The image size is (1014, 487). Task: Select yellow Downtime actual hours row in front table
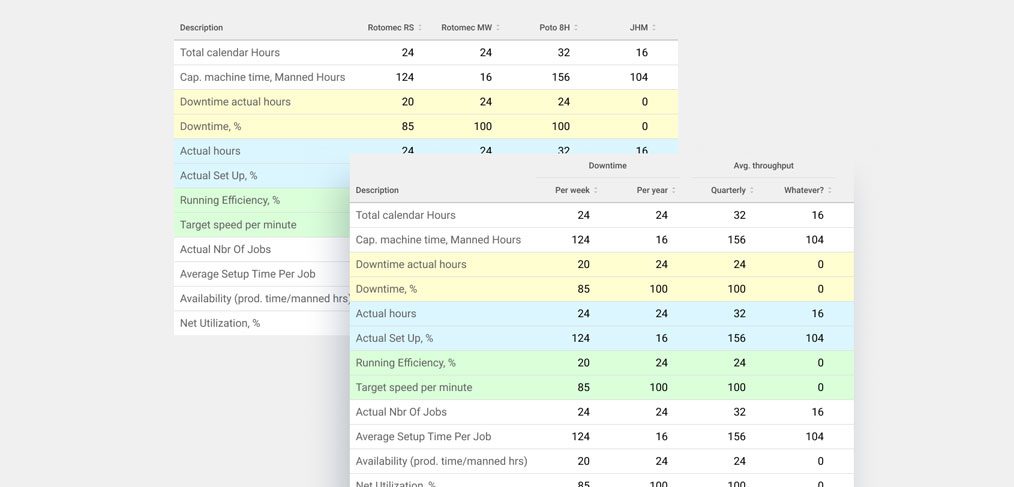(601, 265)
